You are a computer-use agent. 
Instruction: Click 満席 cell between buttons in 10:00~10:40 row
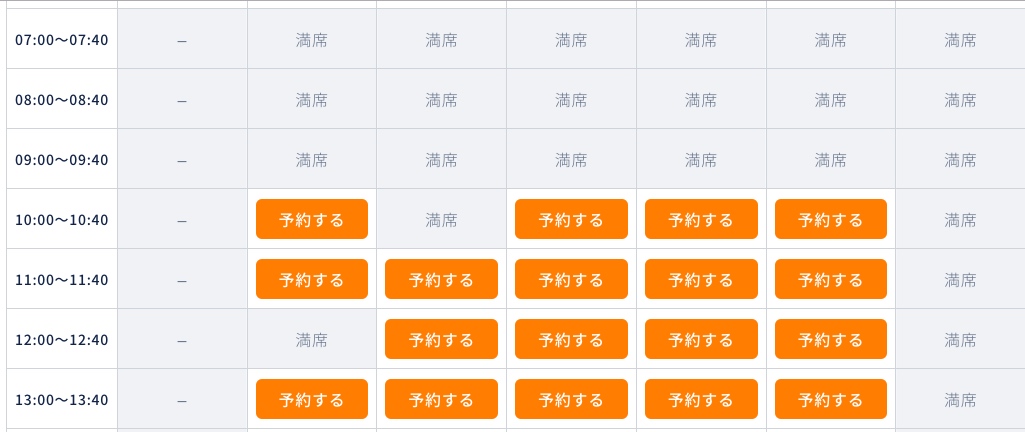[441, 219]
